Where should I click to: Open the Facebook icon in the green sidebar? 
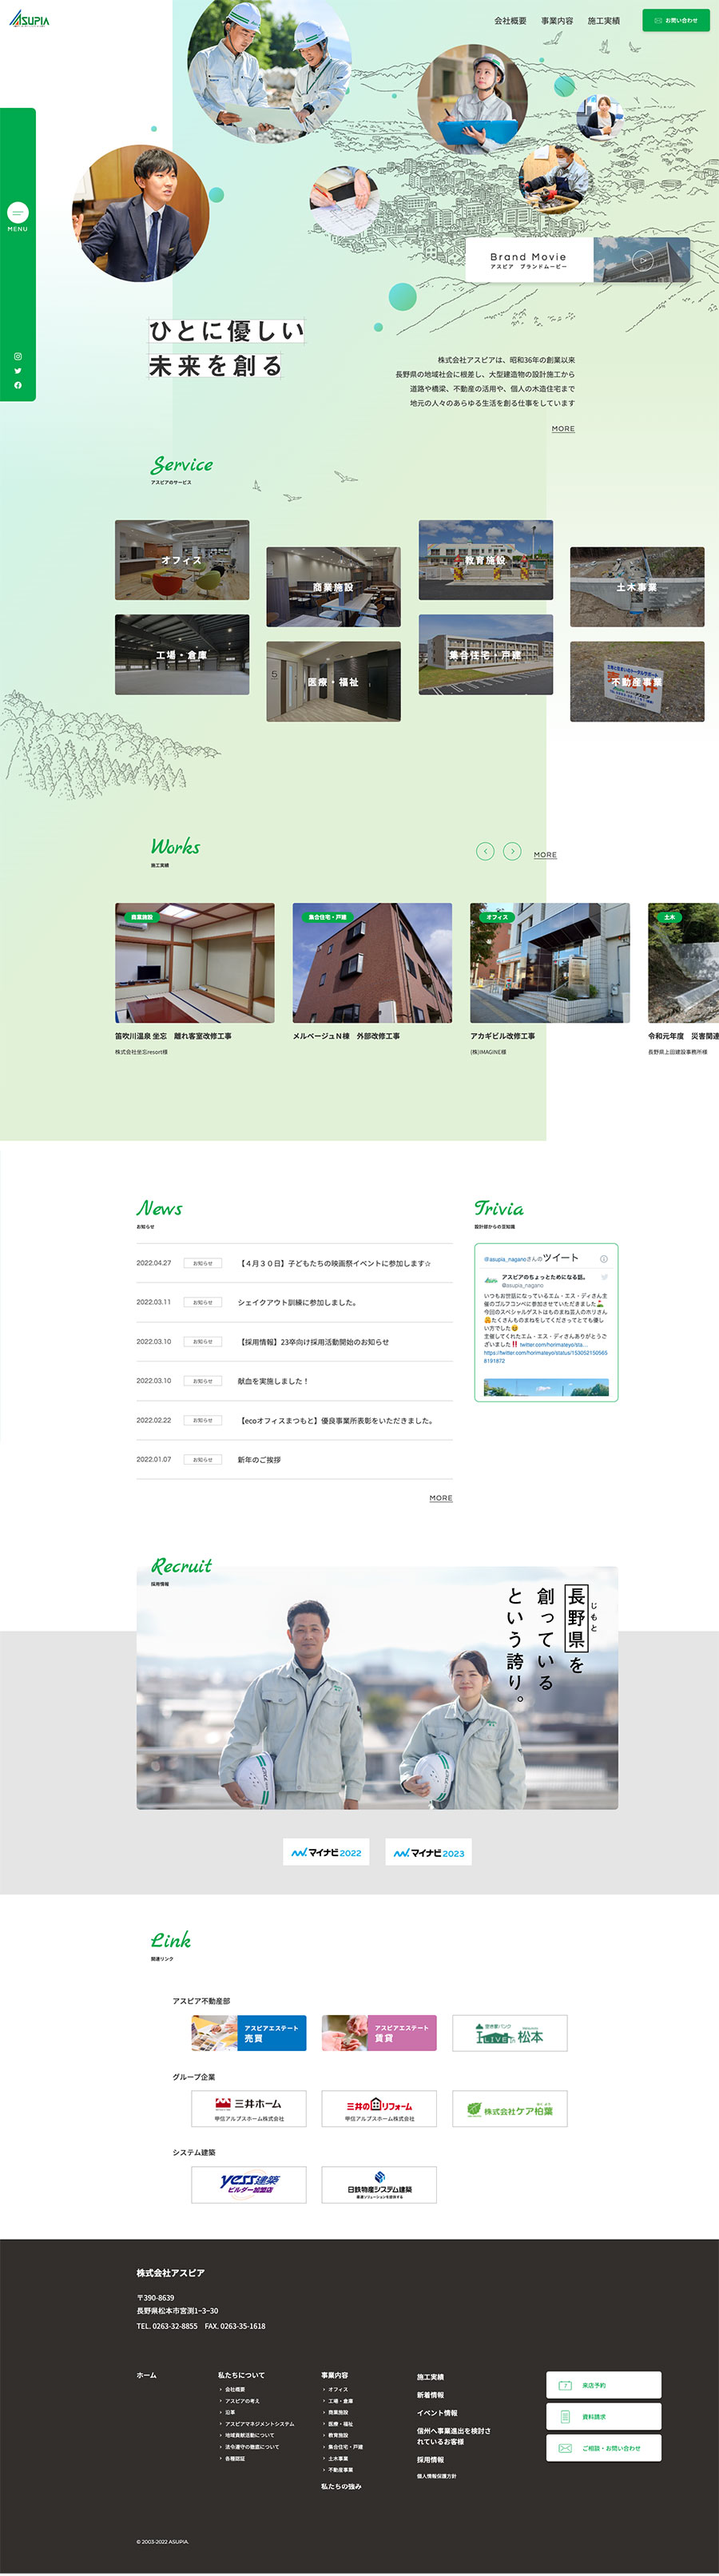pyautogui.click(x=18, y=385)
